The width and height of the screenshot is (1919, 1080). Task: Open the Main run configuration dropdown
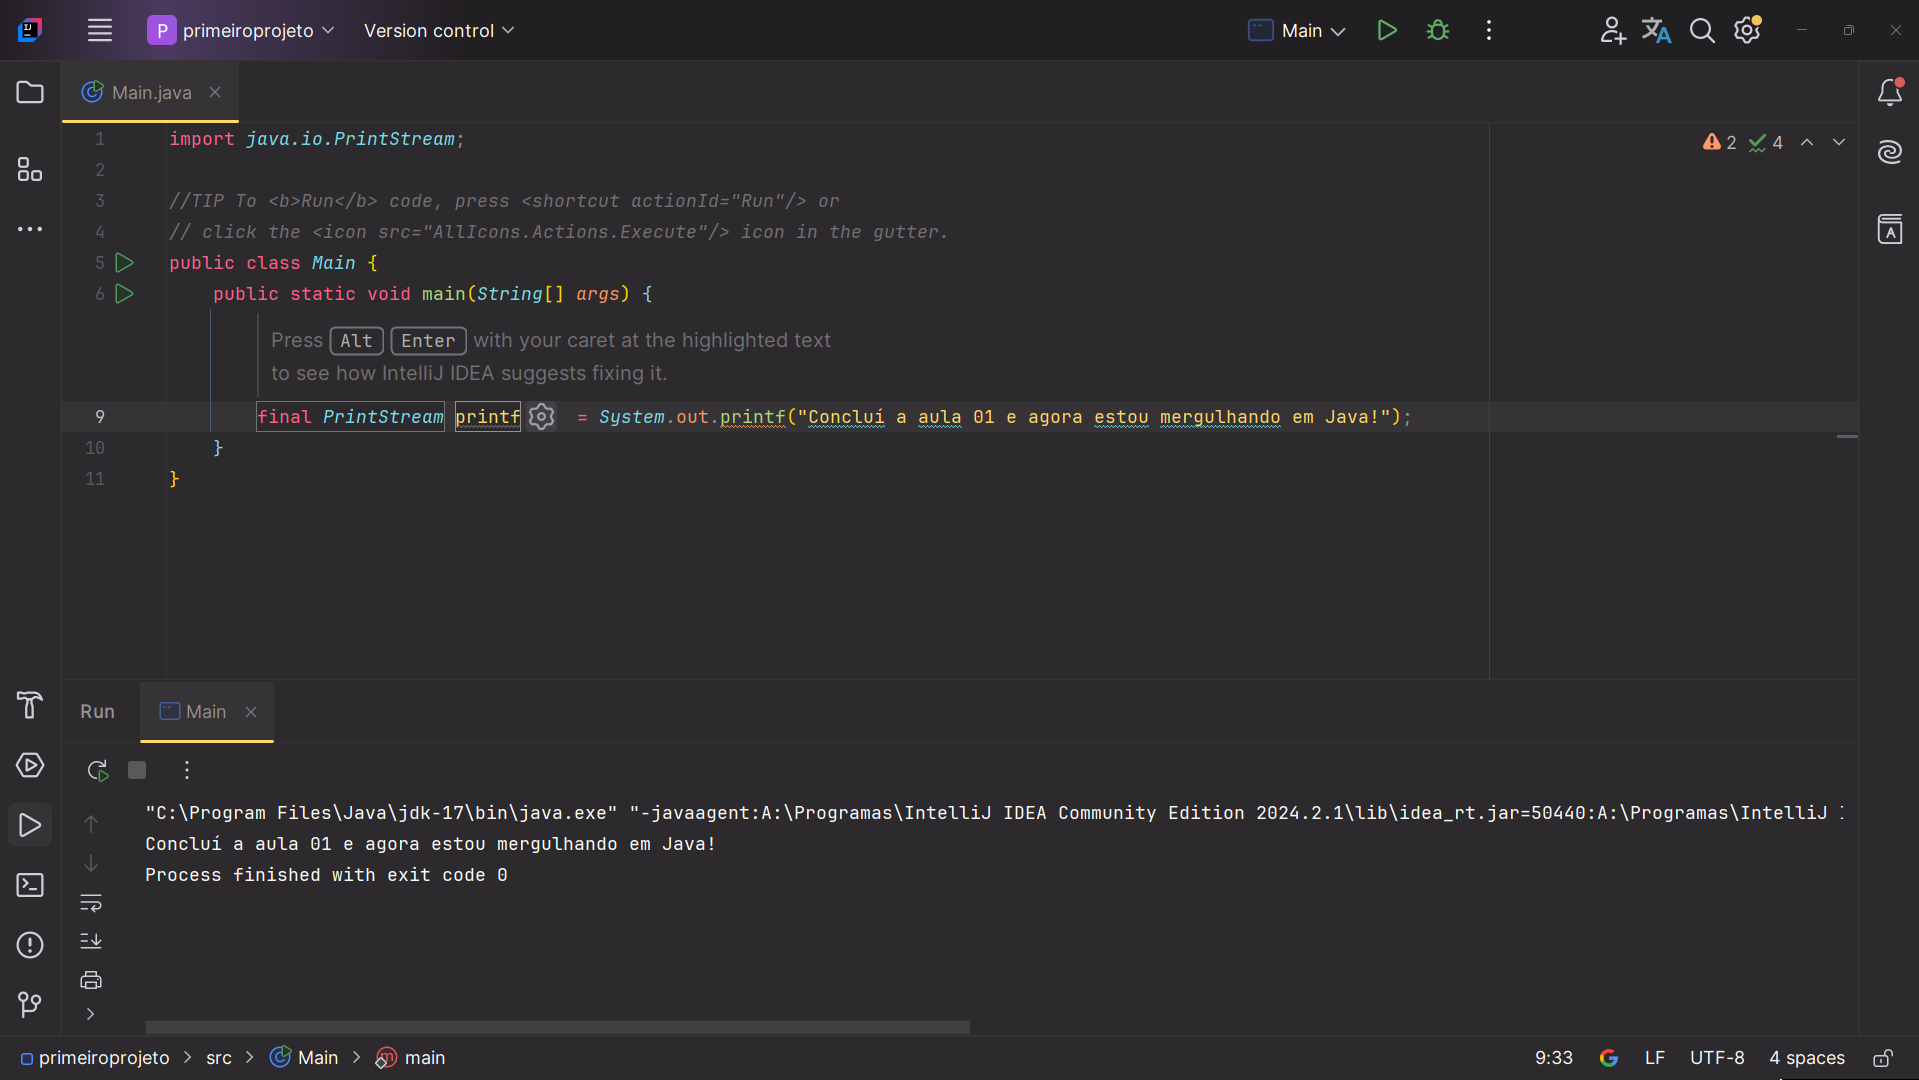coord(1297,30)
